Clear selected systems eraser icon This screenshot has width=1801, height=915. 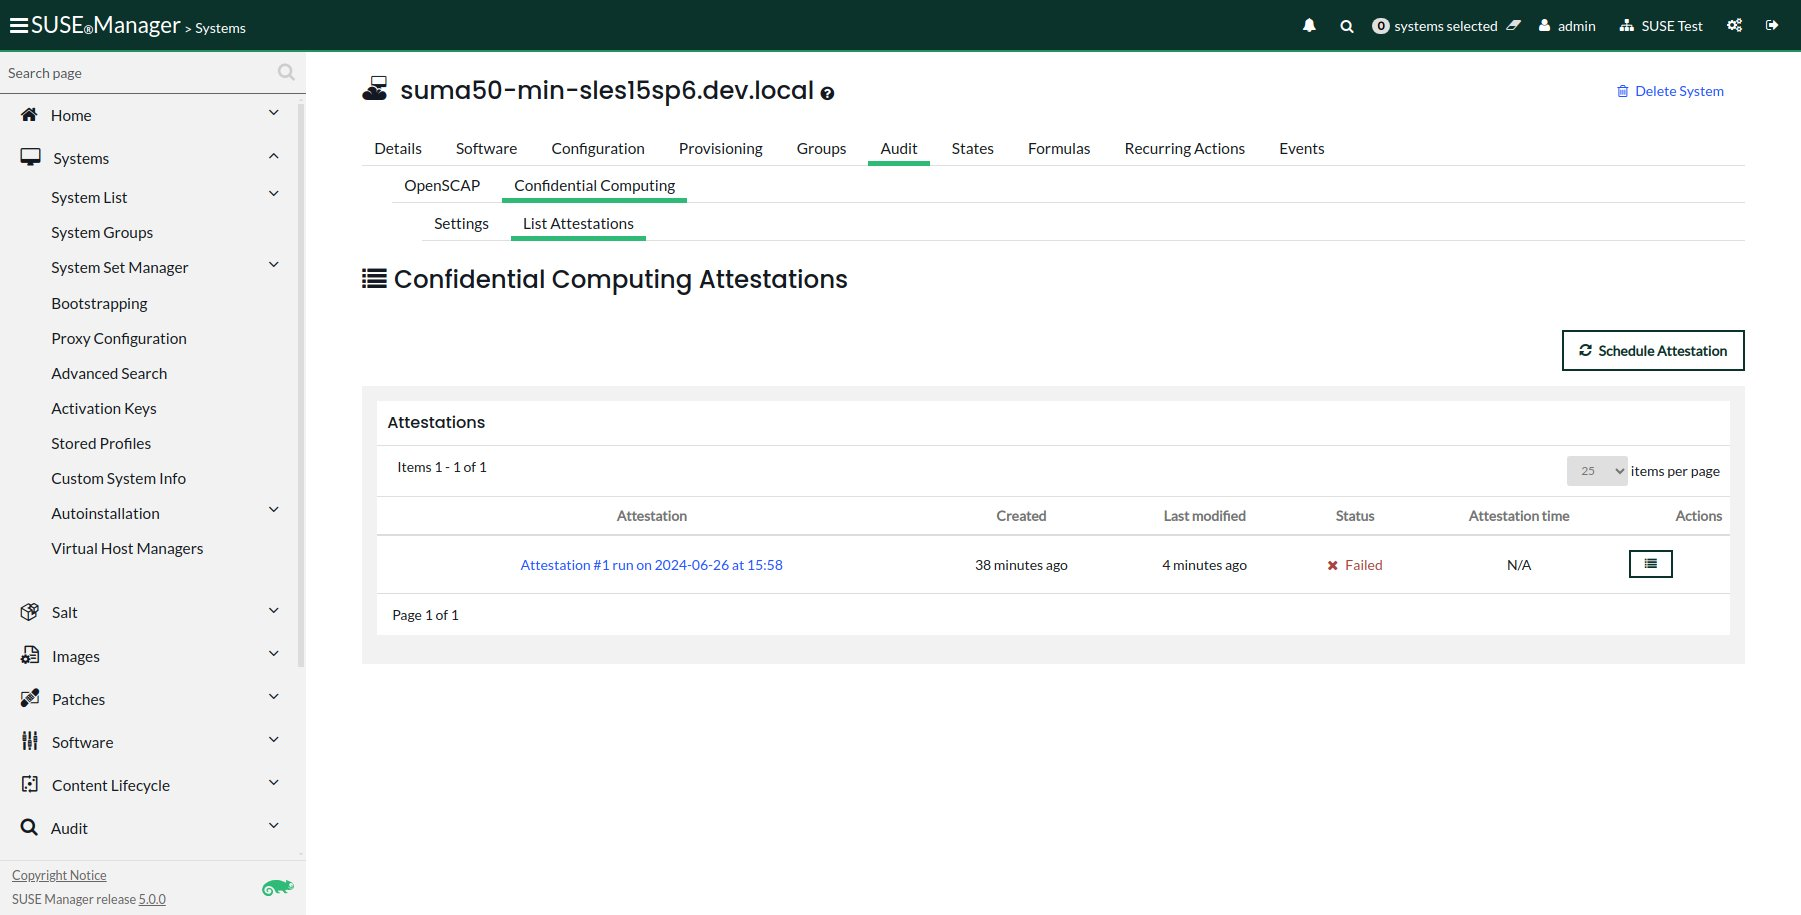point(1514,26)
